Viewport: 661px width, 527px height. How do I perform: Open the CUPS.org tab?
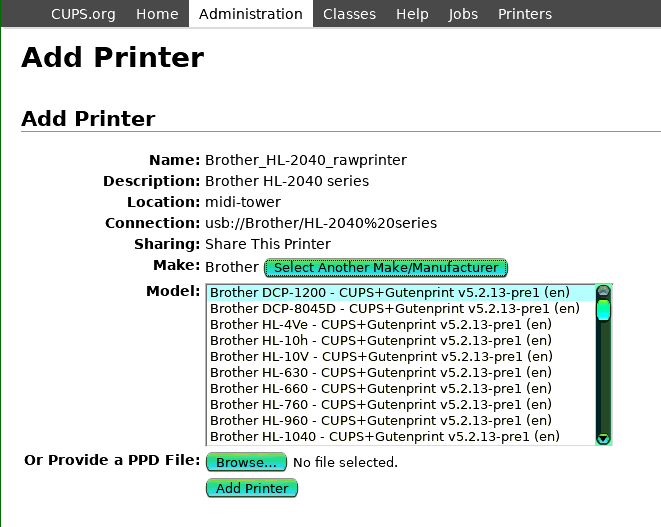point(83,14)
